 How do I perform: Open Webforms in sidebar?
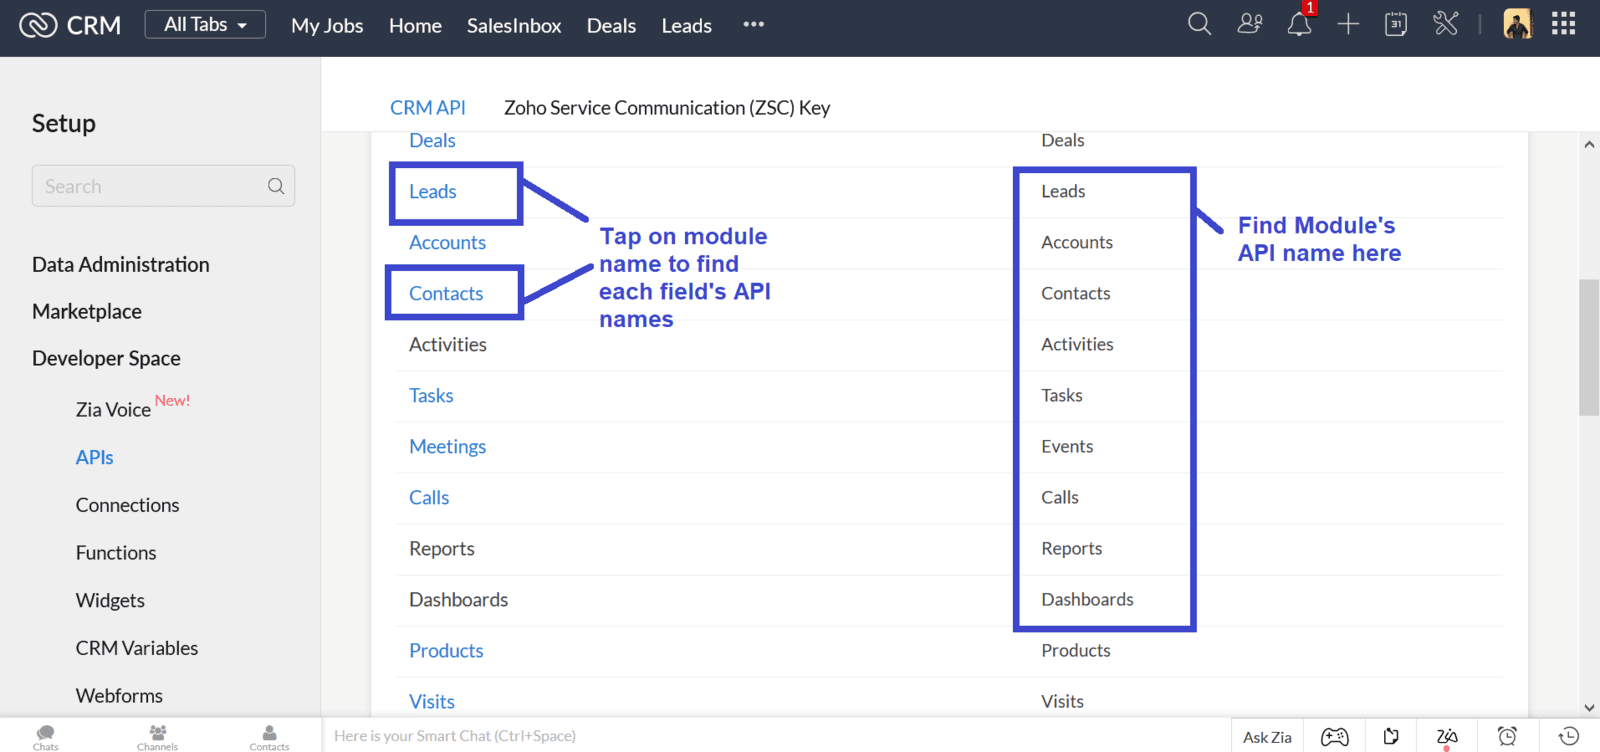(119, 696)
